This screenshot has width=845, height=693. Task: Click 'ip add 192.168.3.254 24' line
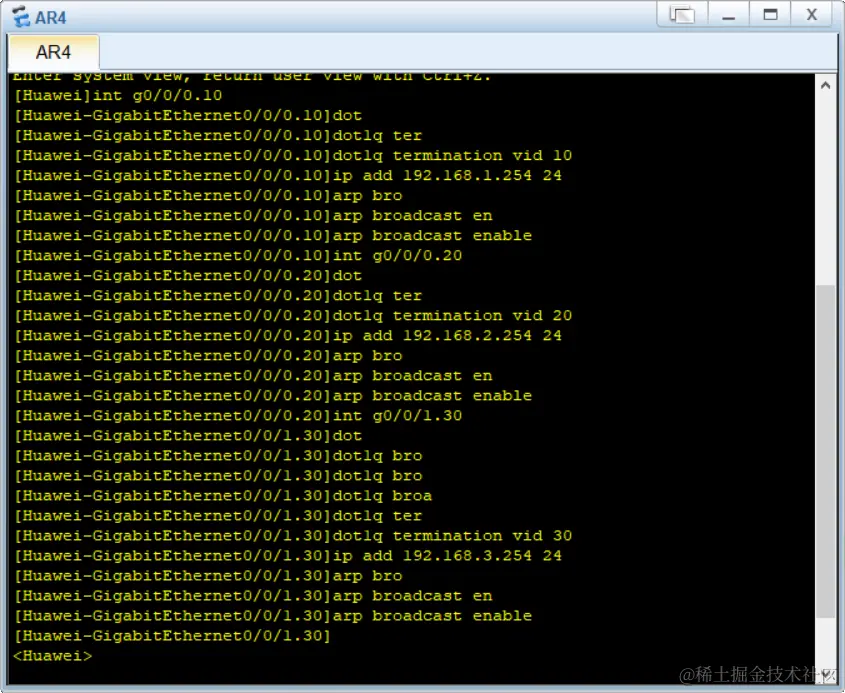288,556
